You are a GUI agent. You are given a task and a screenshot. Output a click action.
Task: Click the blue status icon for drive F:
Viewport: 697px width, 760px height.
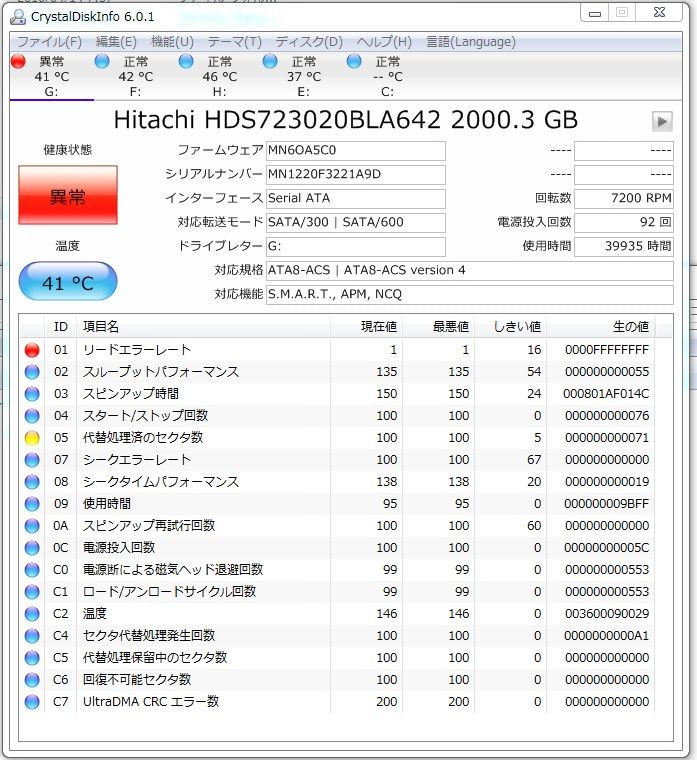click(x=102, y=62)
